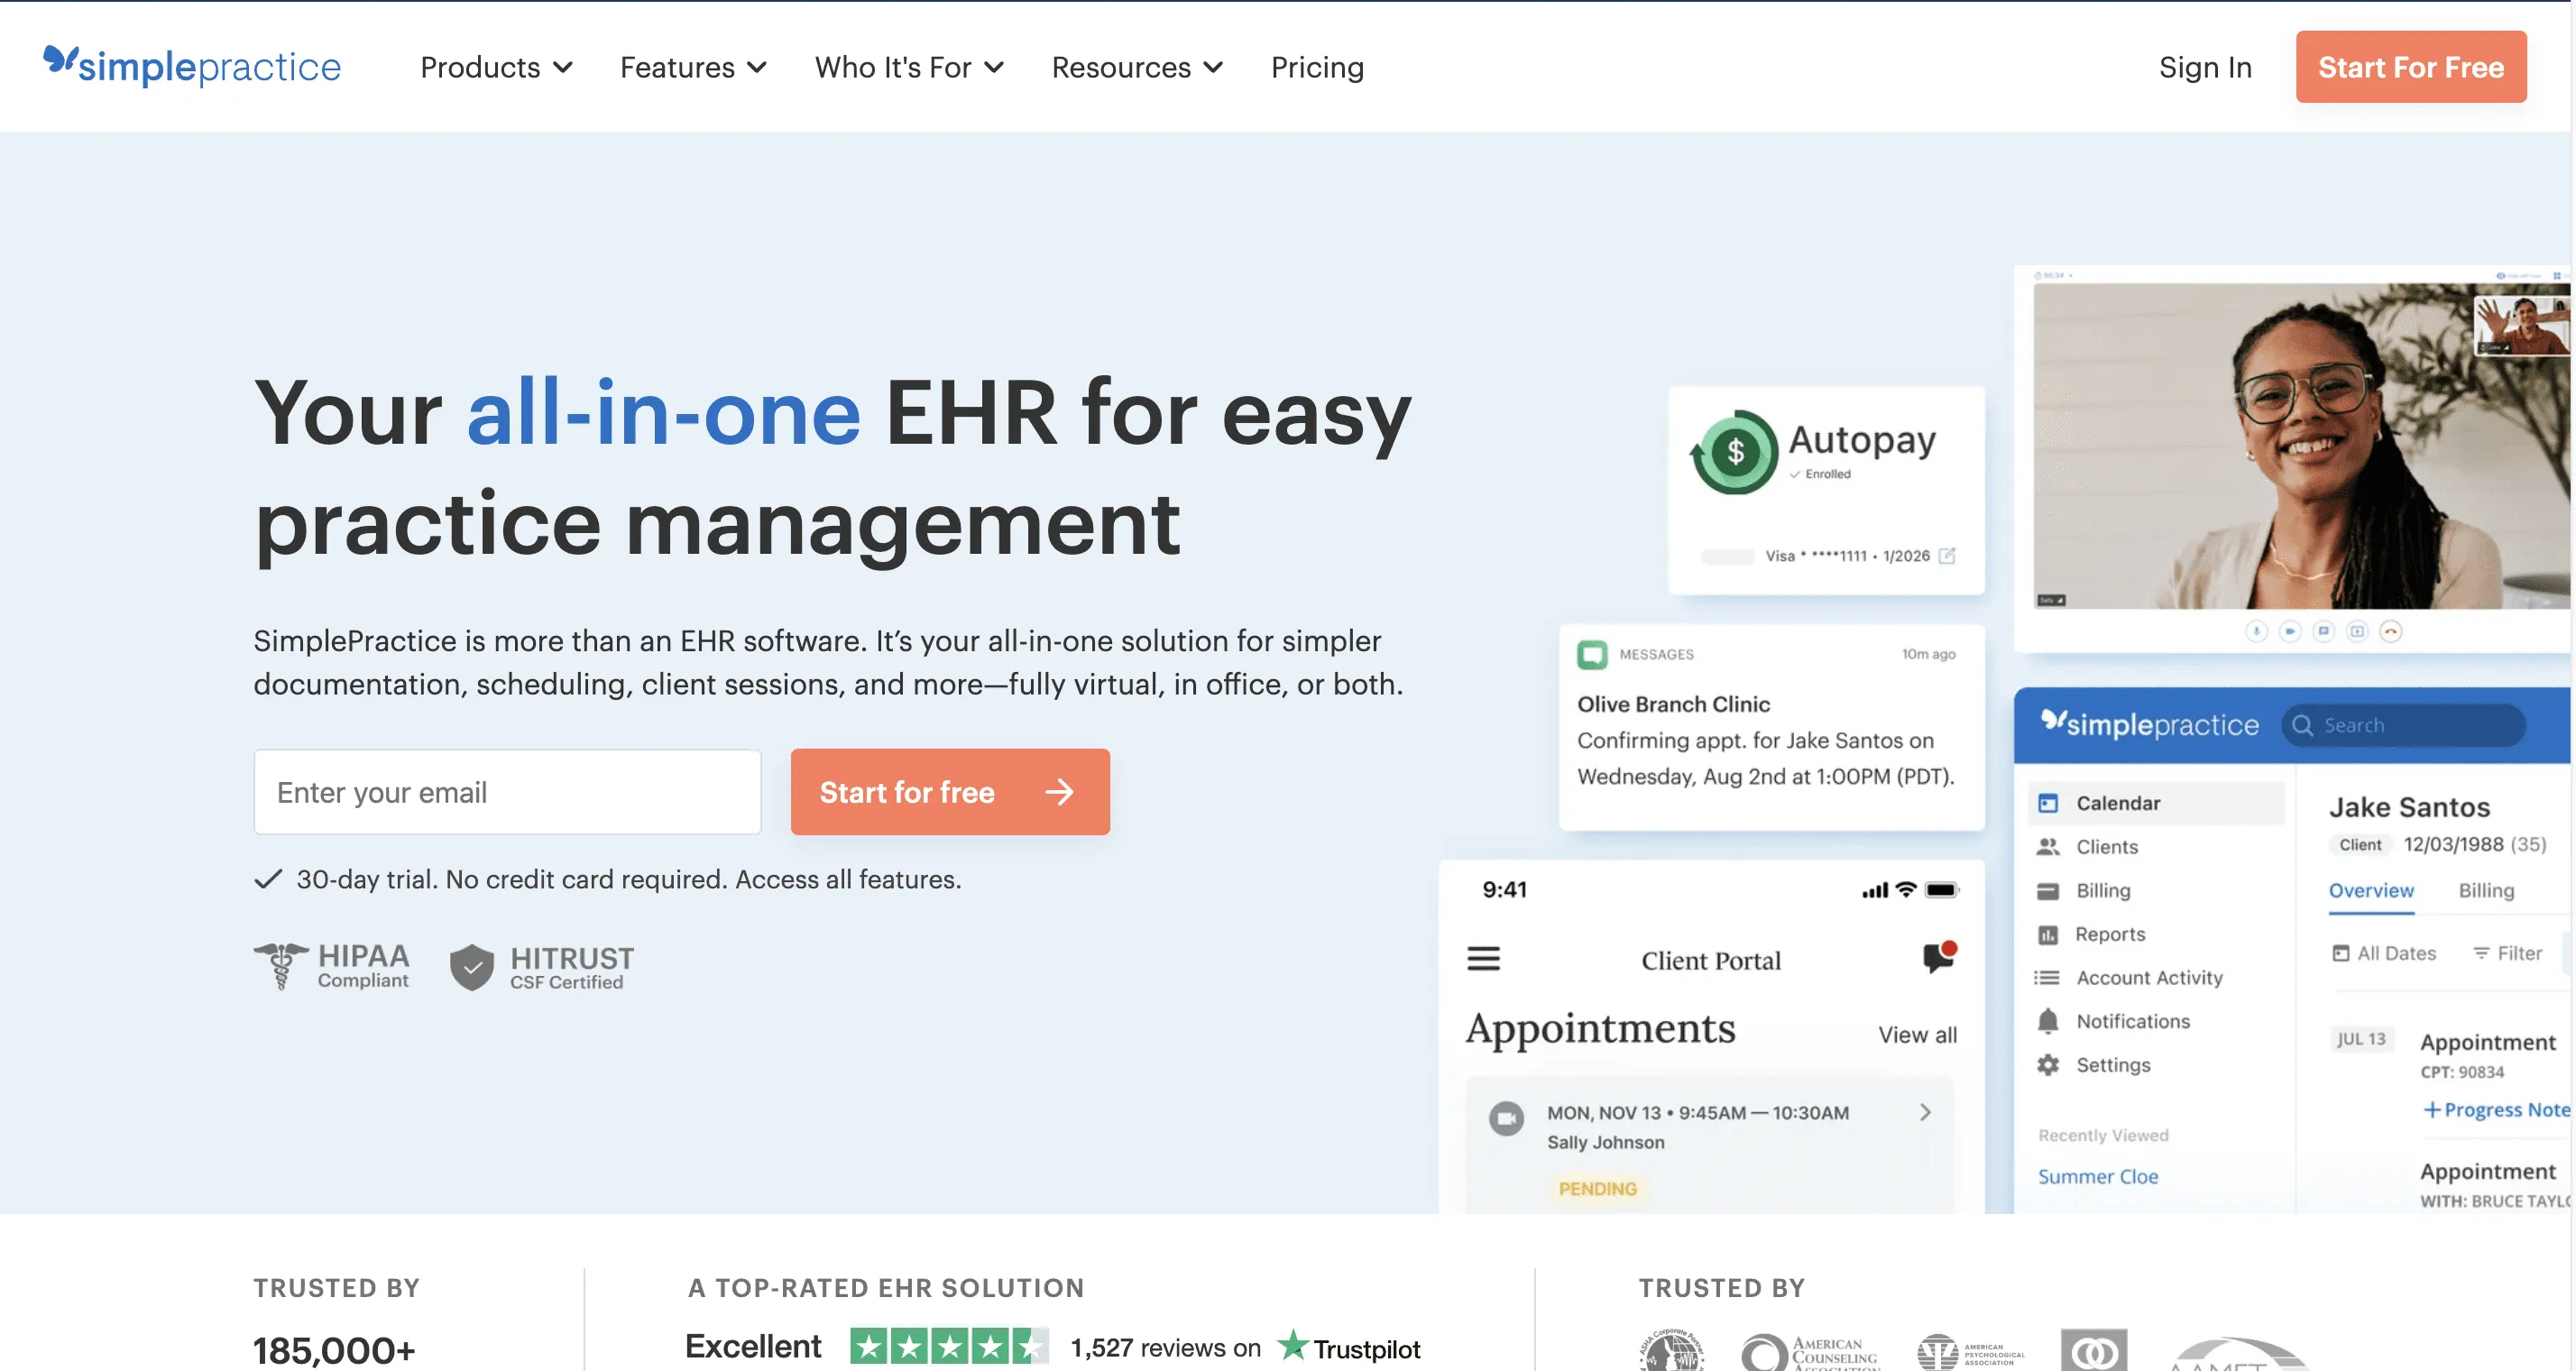2576x1371 pixels.
Task: Click the Start For Free button
Action: [x=2410, y=67]
